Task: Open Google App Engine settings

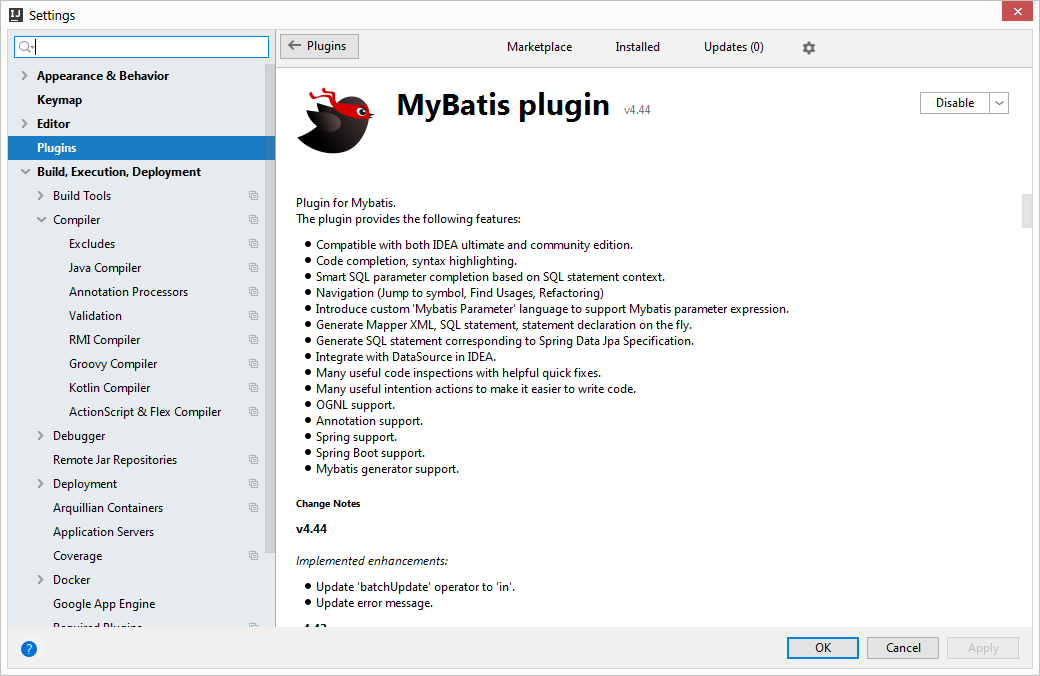Action: (x=104, y=604)
